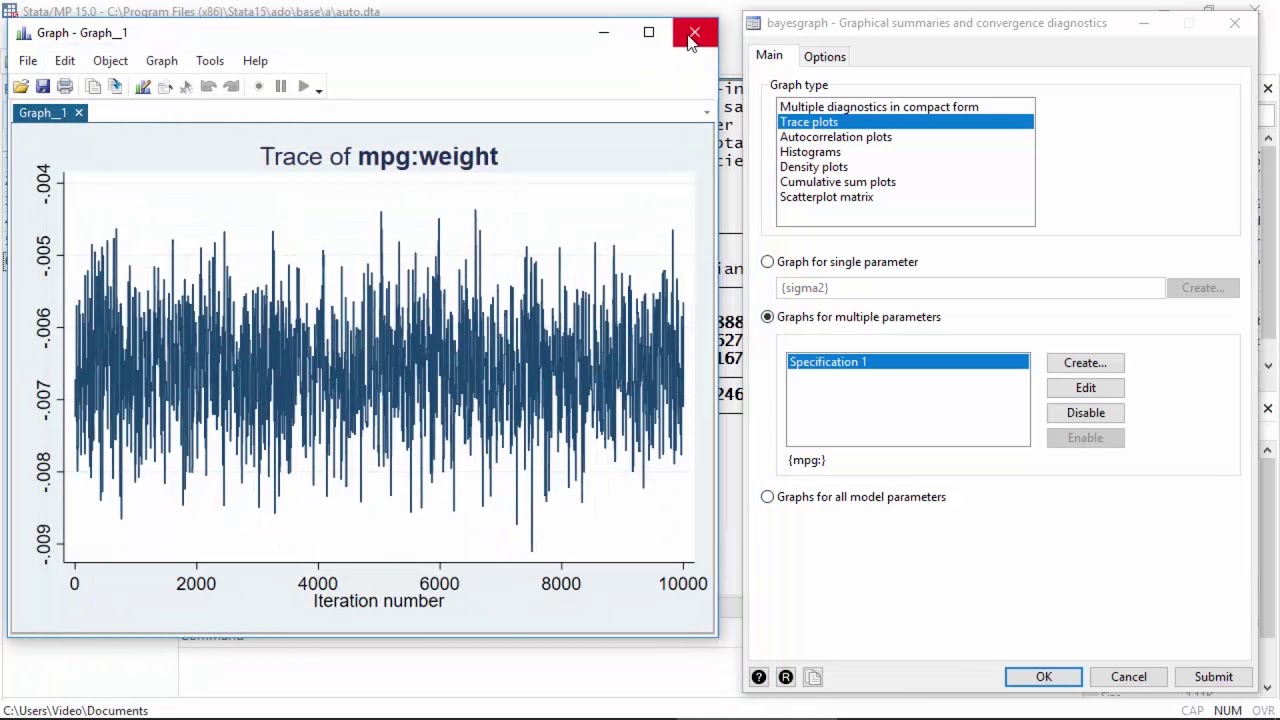1280x720 pixels.
Task: Click the pause recording button in the Graph toolbar
Action: [x=281, y=87]
